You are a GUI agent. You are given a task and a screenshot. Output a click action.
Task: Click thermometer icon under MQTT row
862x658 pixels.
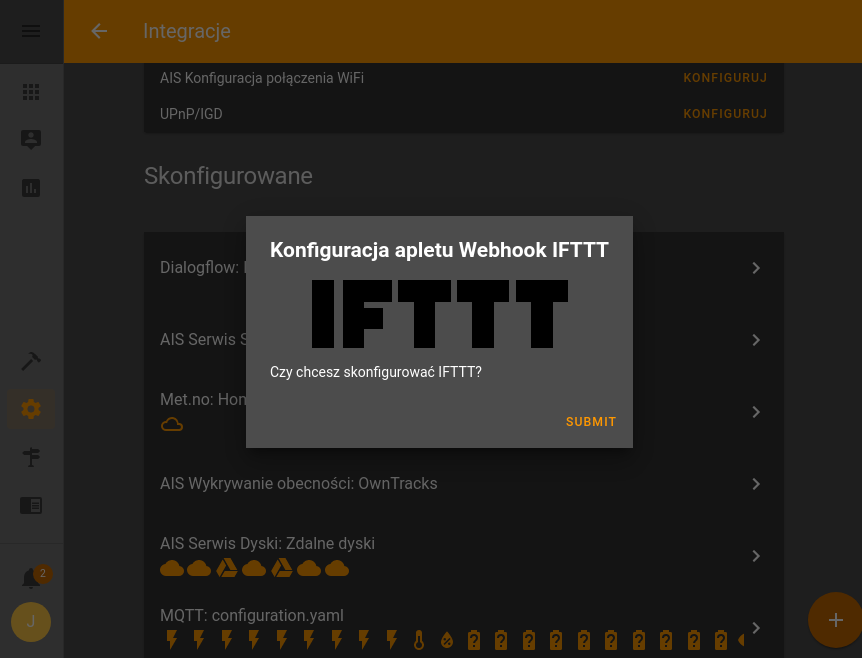419,640
